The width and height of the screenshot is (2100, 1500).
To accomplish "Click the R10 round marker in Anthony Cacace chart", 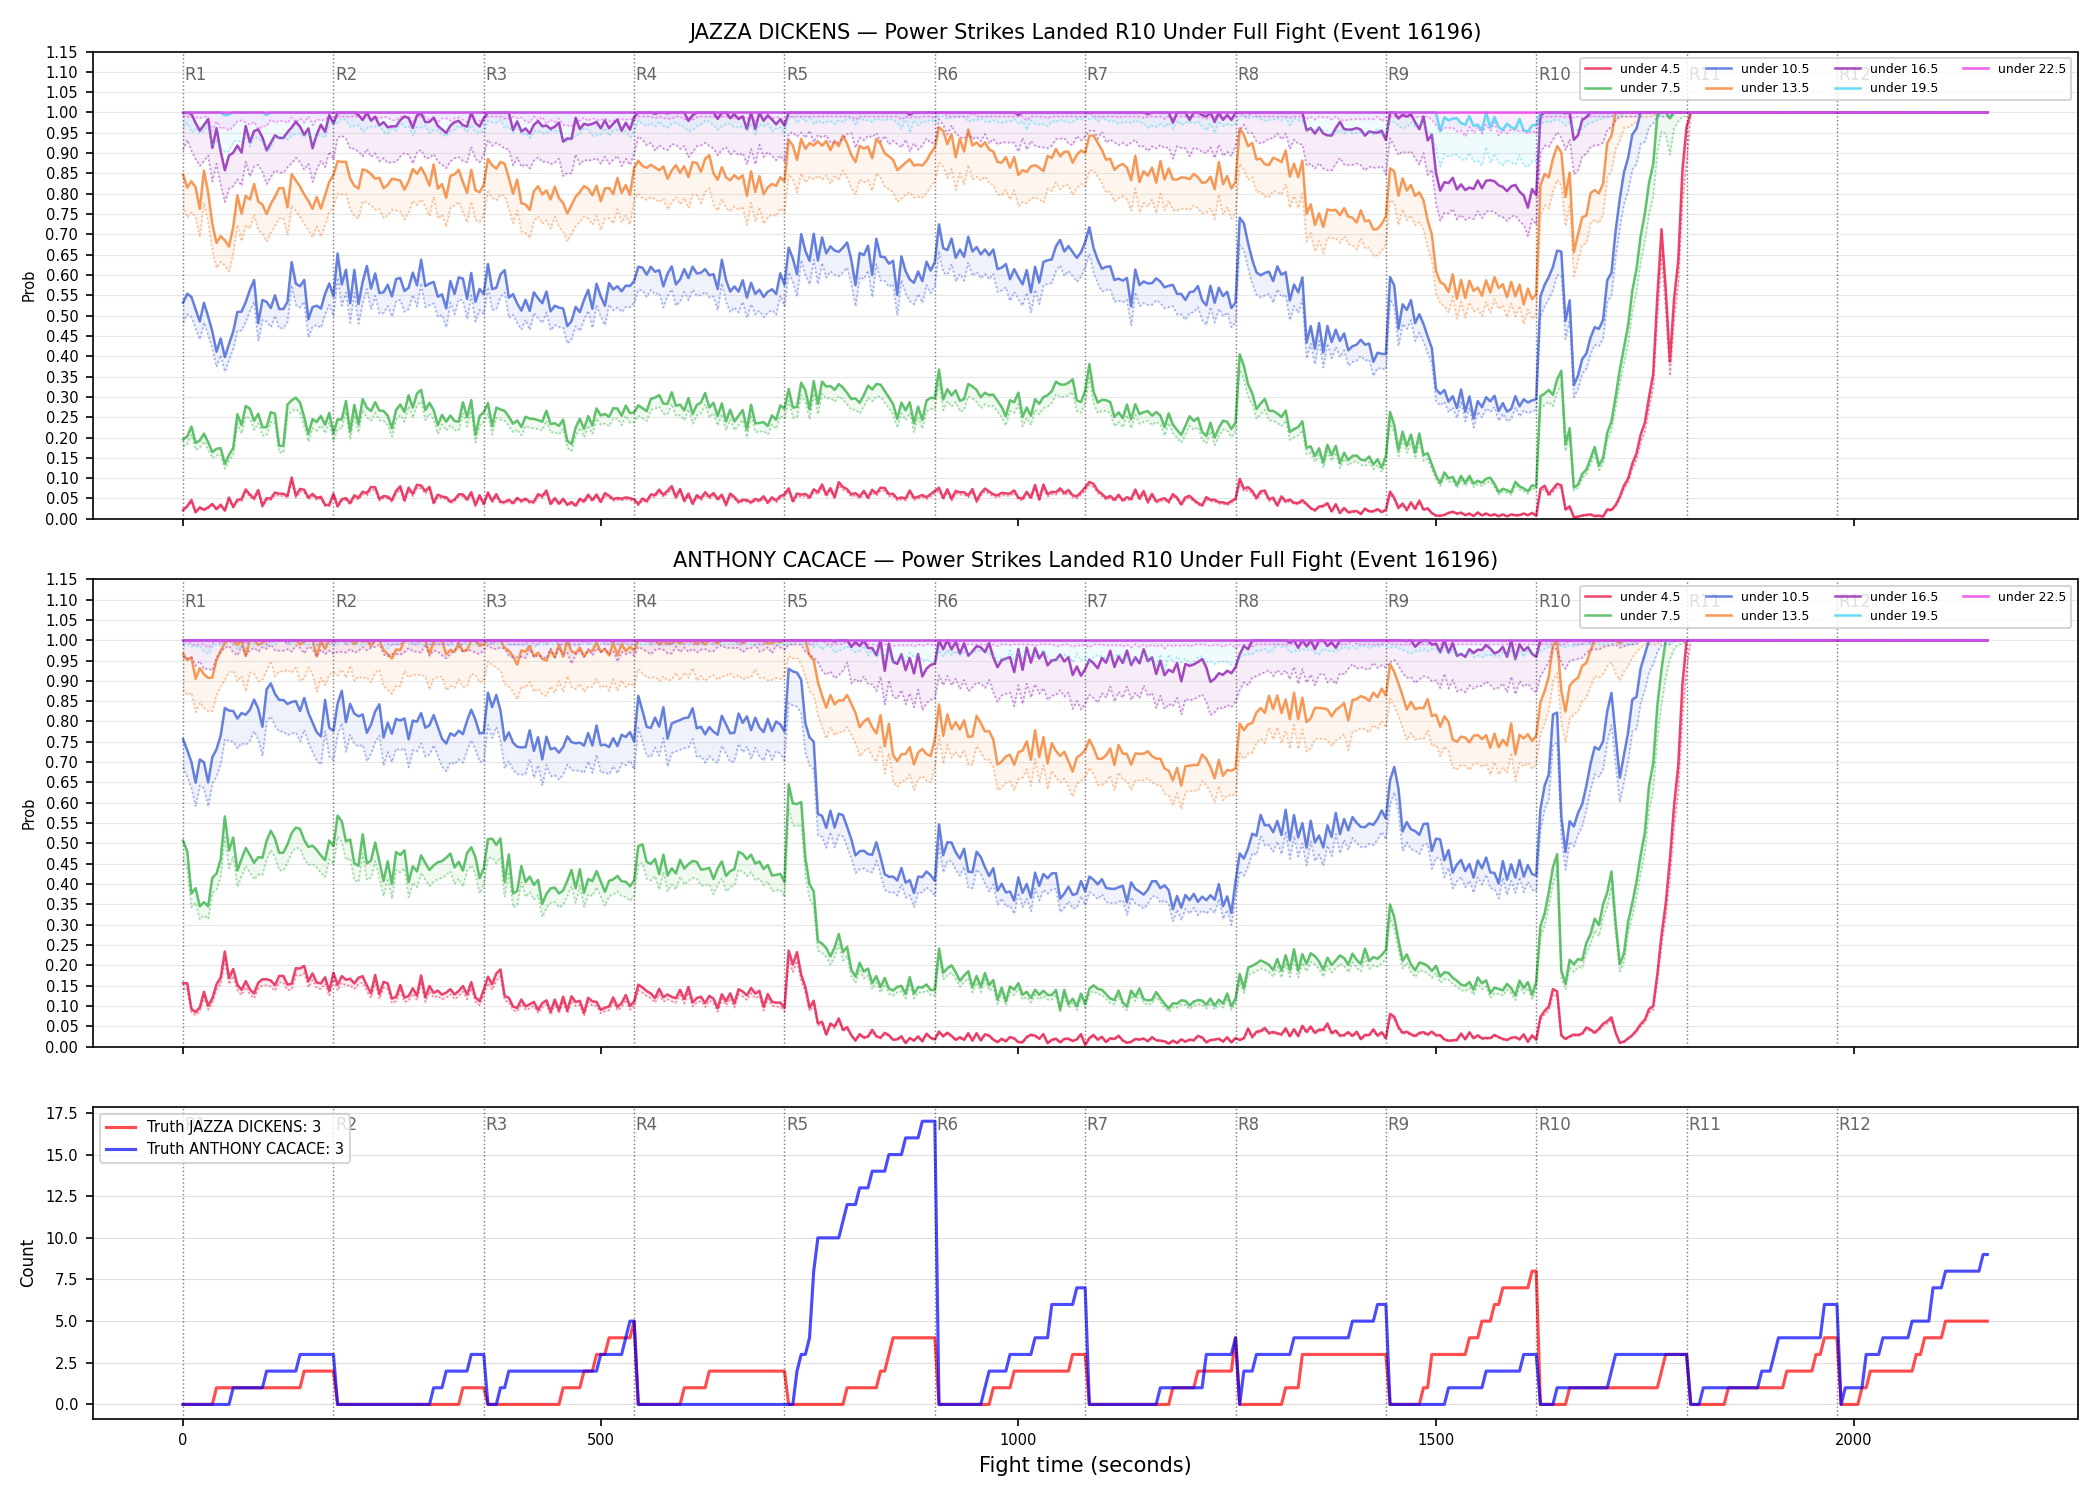I will (x=1554, y=601).
